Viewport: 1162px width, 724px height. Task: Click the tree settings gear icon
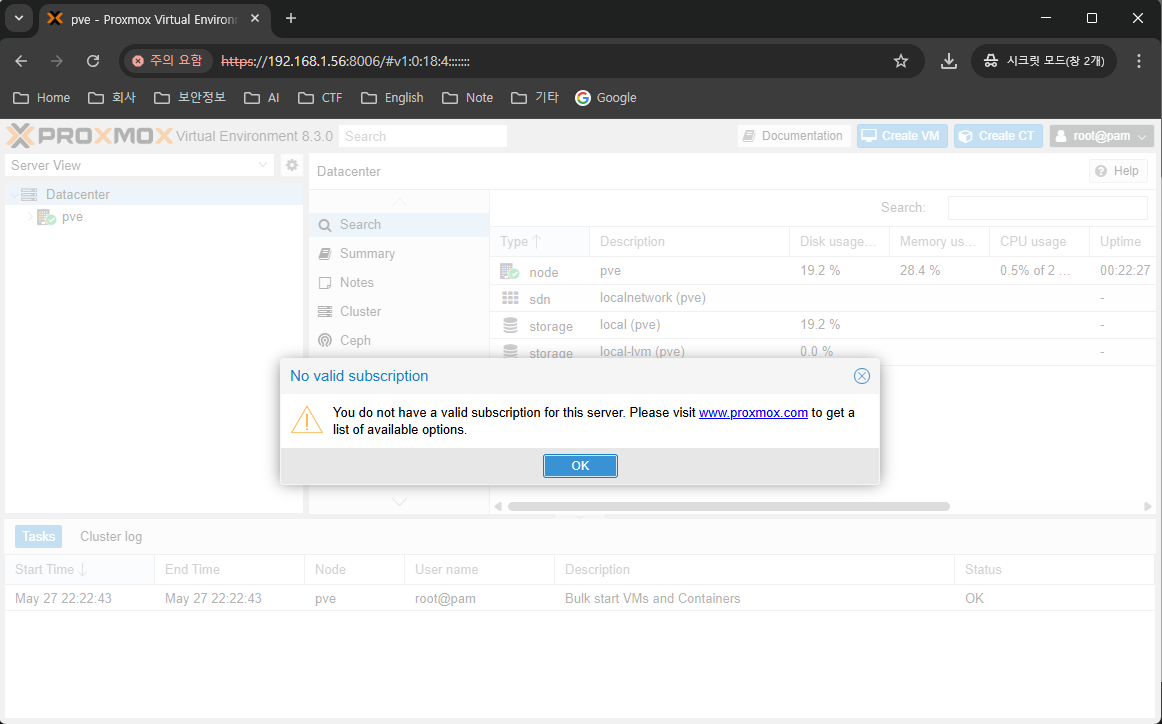[292, 165]
